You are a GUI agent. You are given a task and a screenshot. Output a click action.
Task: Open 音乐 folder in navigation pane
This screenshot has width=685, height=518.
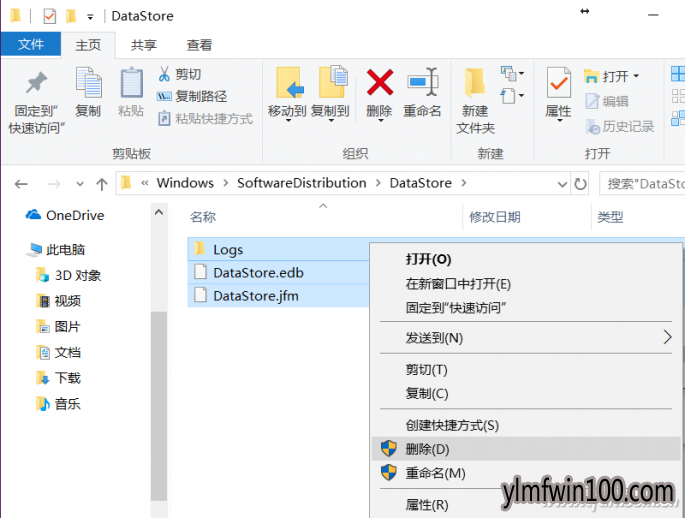(x=58, y=404)
